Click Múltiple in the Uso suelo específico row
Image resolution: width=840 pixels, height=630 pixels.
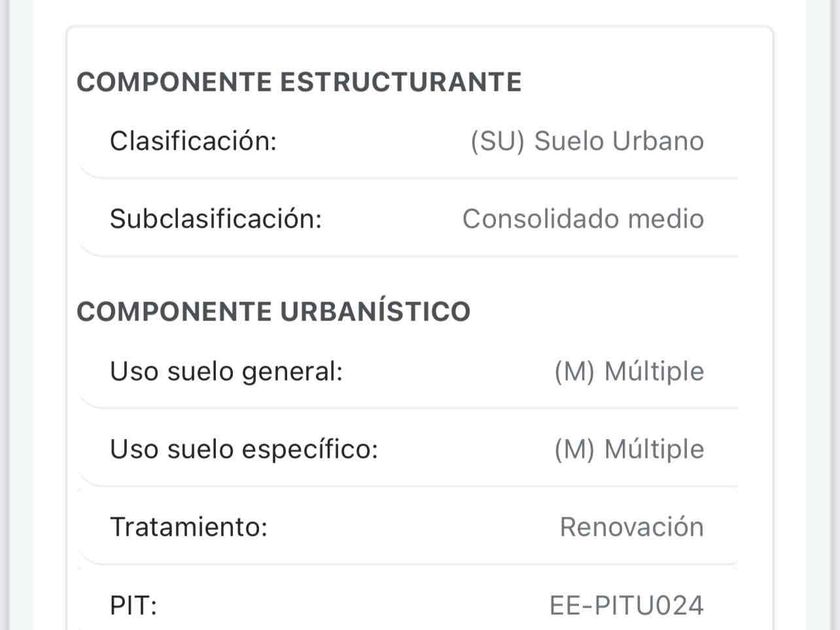(655, 450)
